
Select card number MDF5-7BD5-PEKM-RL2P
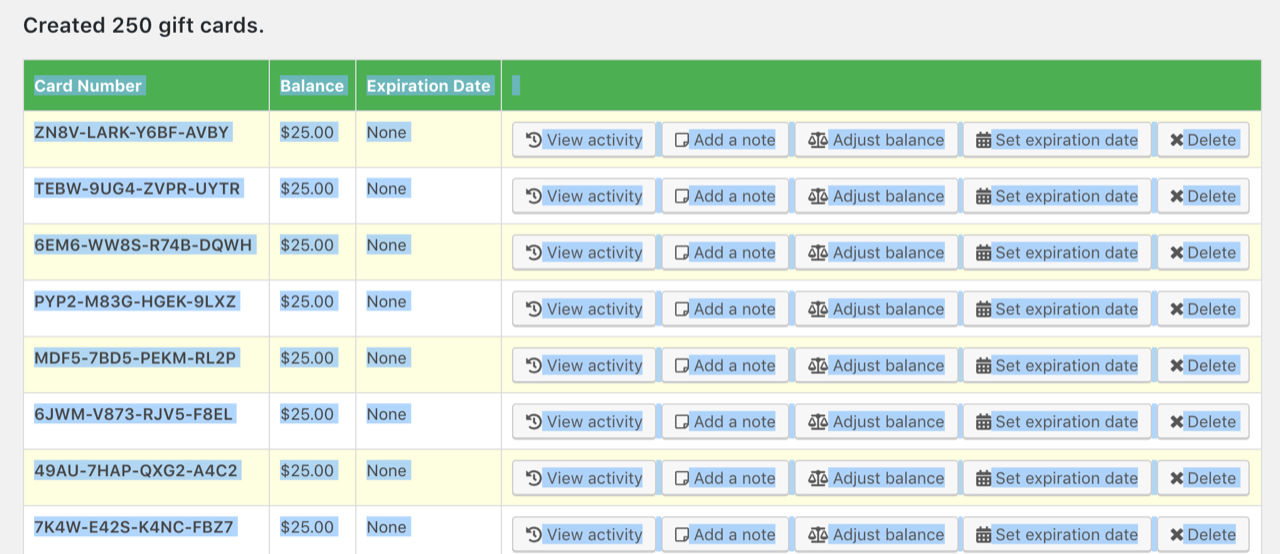point(136,358)
